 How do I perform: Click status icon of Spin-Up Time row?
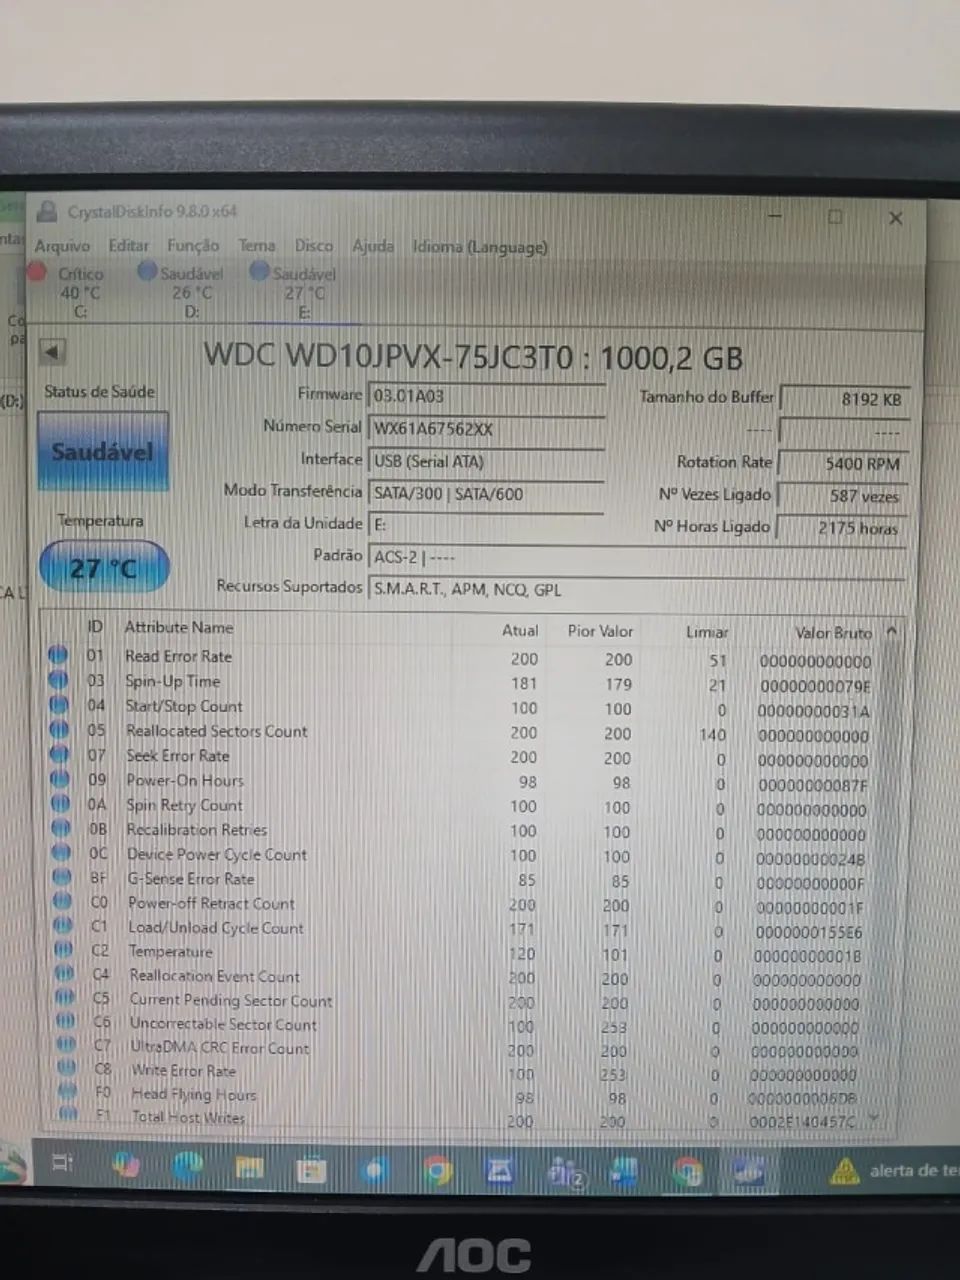(59, 680)
